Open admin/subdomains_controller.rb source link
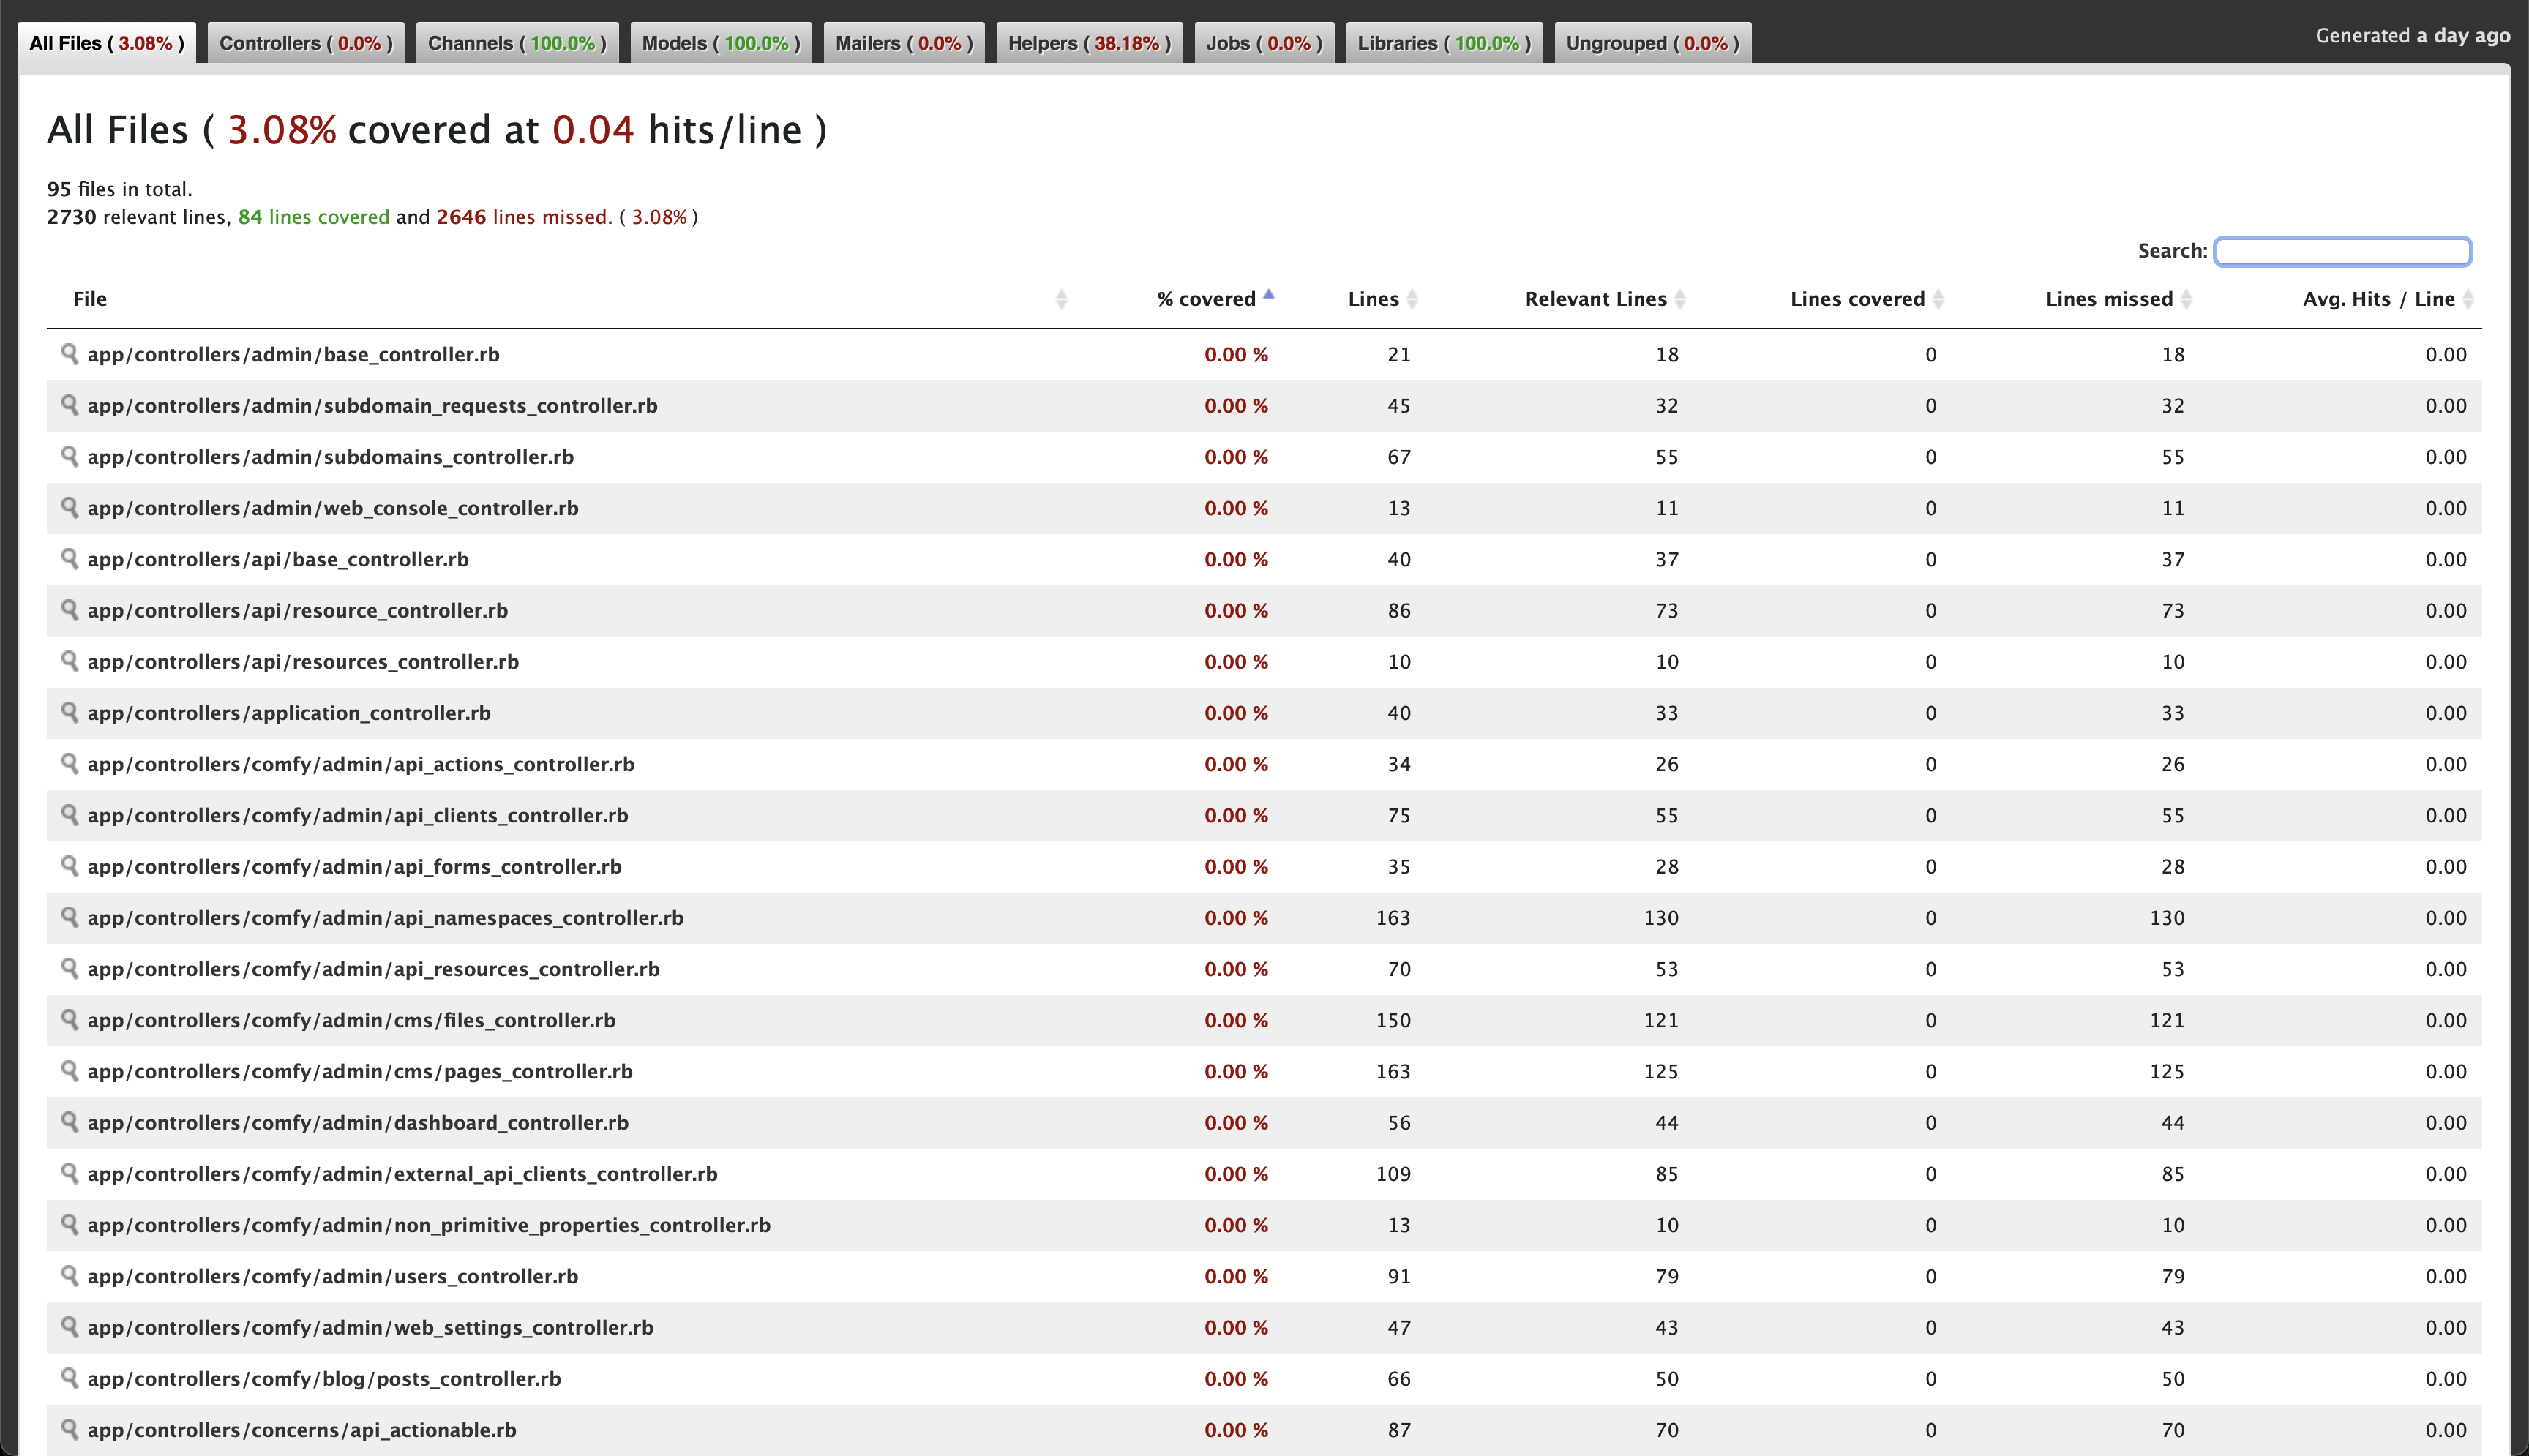 tap(330, 457)
